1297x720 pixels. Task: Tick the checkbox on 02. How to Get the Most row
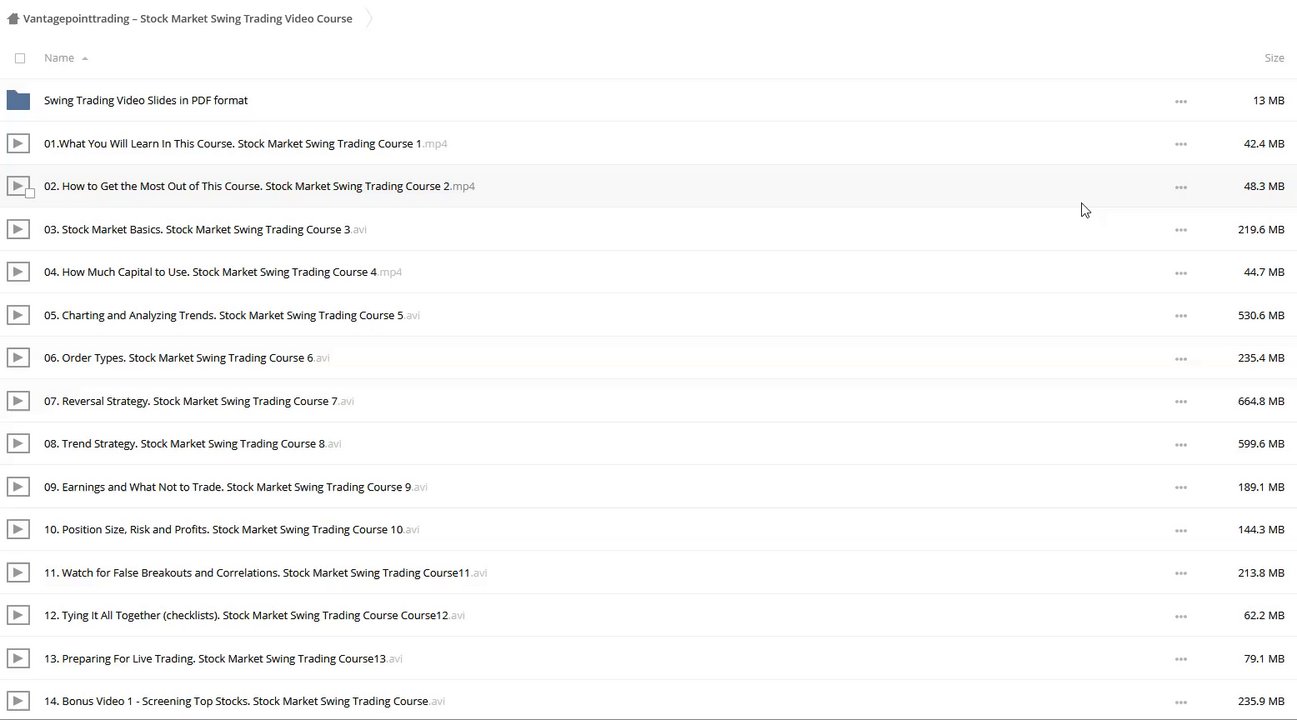click(x=30, y=193)
